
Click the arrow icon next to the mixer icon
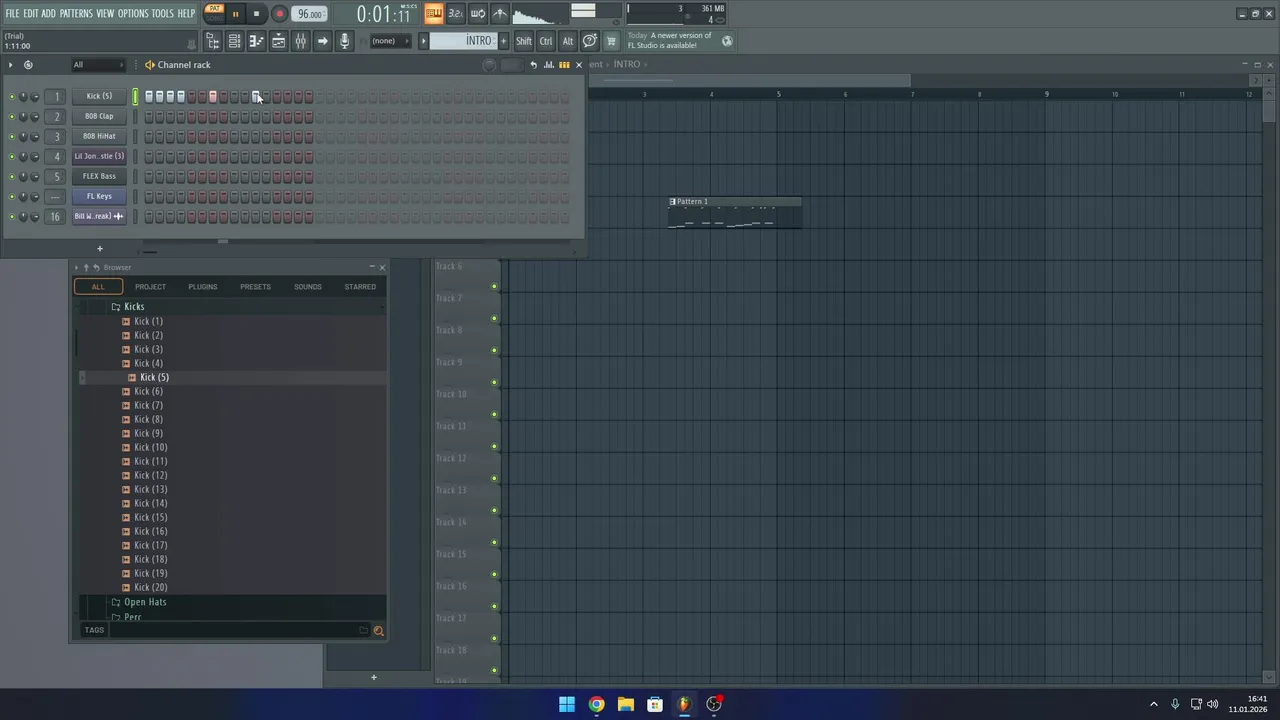point(322,41)
